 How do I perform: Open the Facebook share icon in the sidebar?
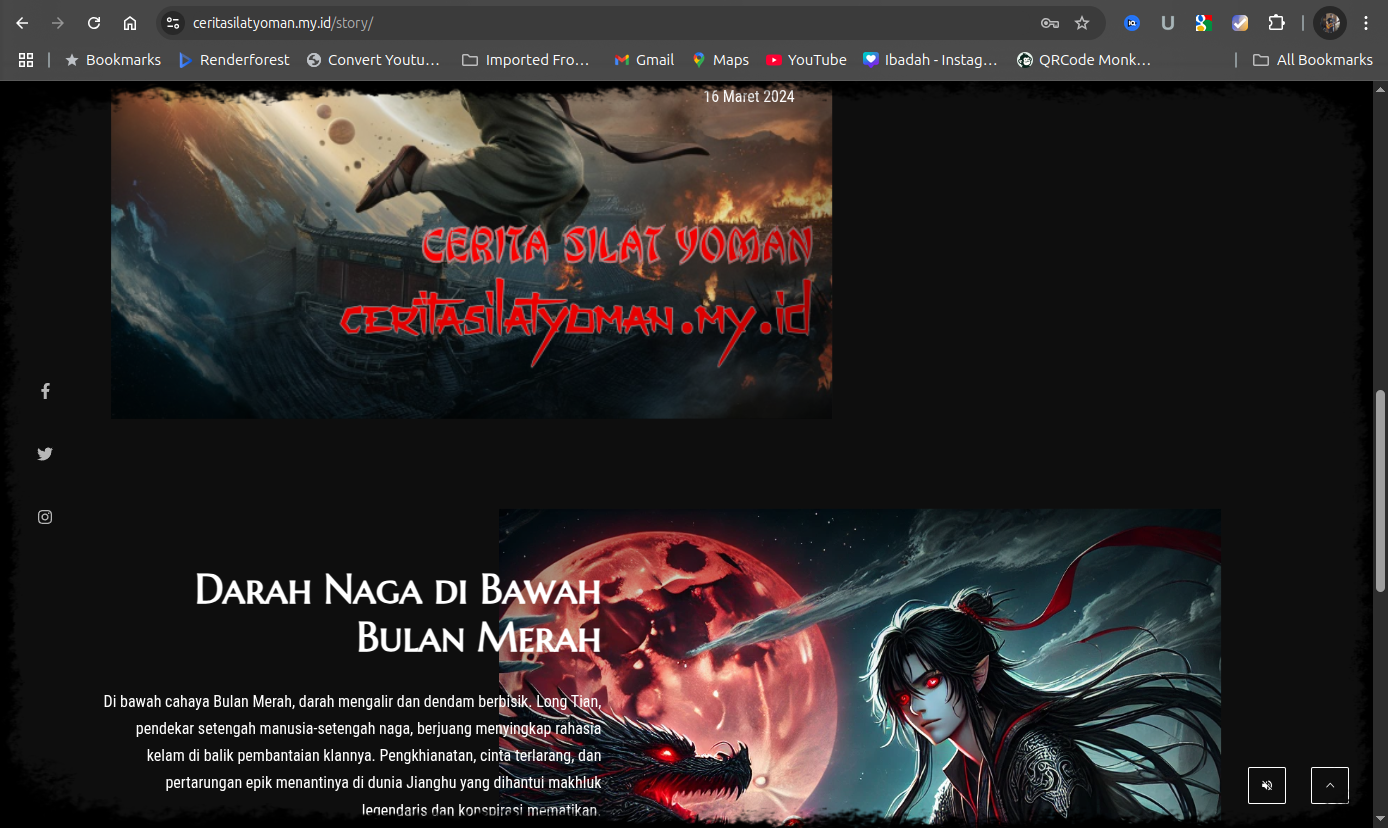[x=45, y=391]
